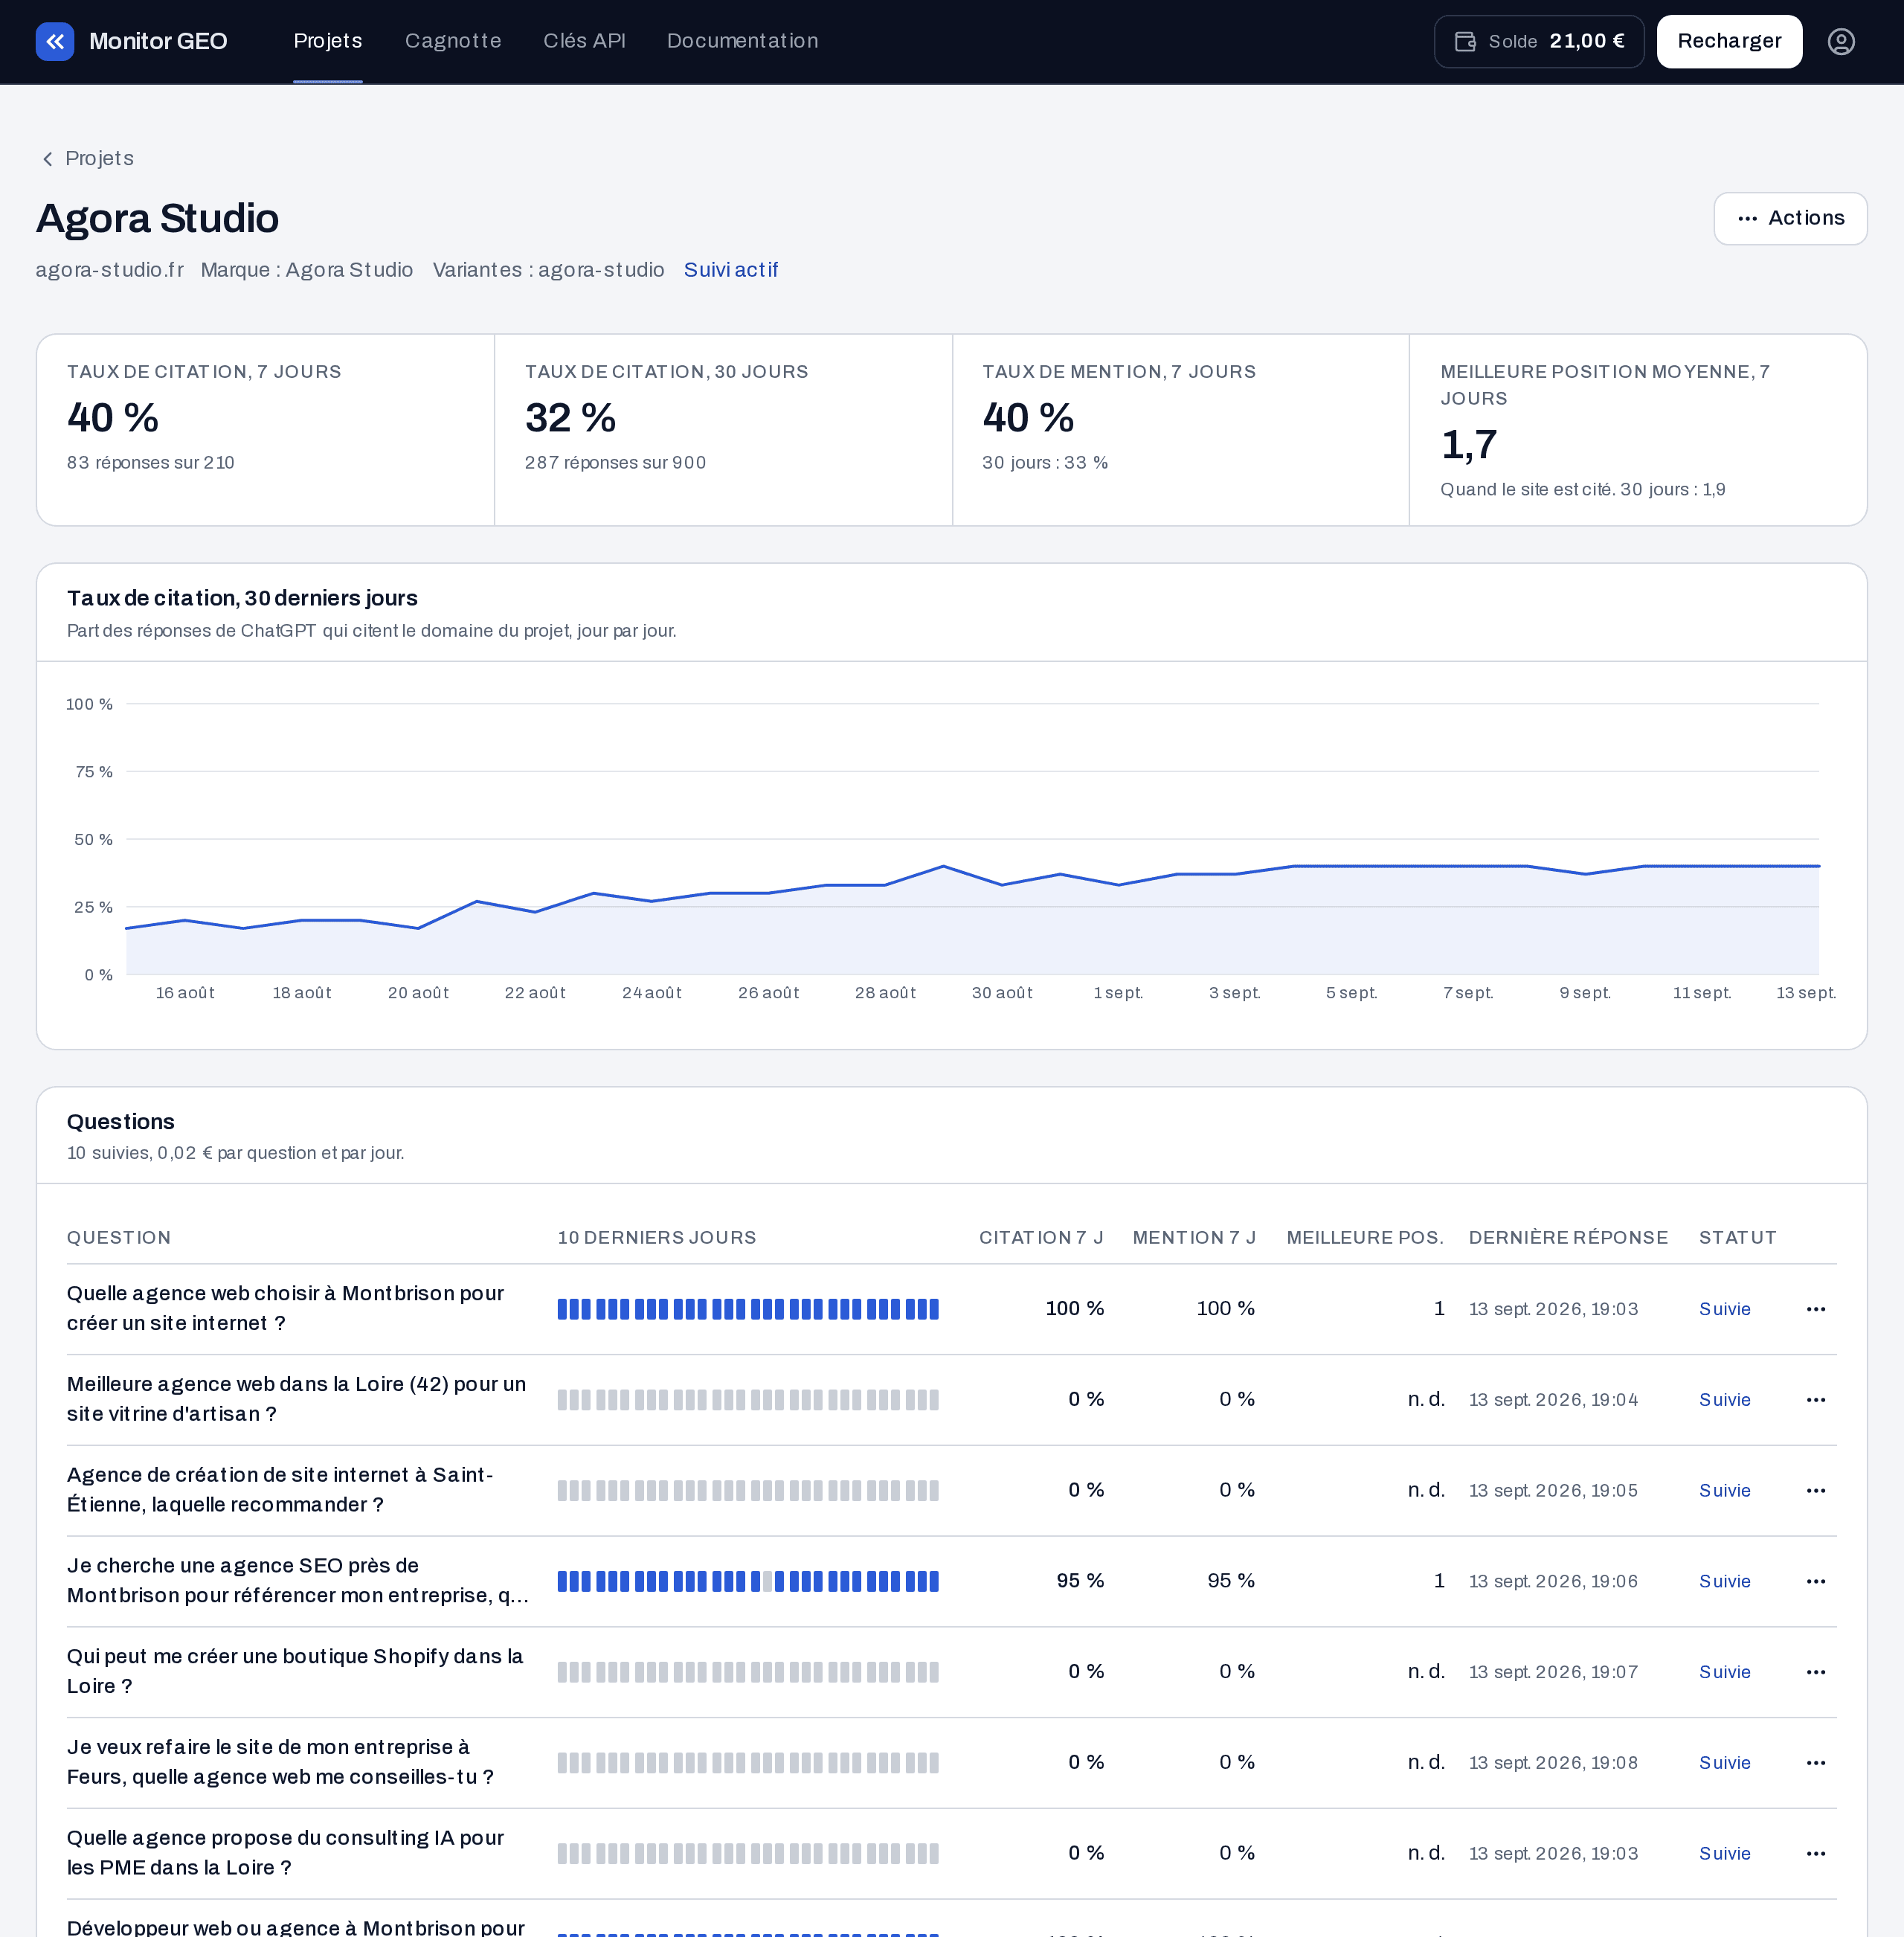Select question 'Qui peut me créer une boutique Shopify'
Screen dimensions: 1904x1937
[x=295, y=1671]
